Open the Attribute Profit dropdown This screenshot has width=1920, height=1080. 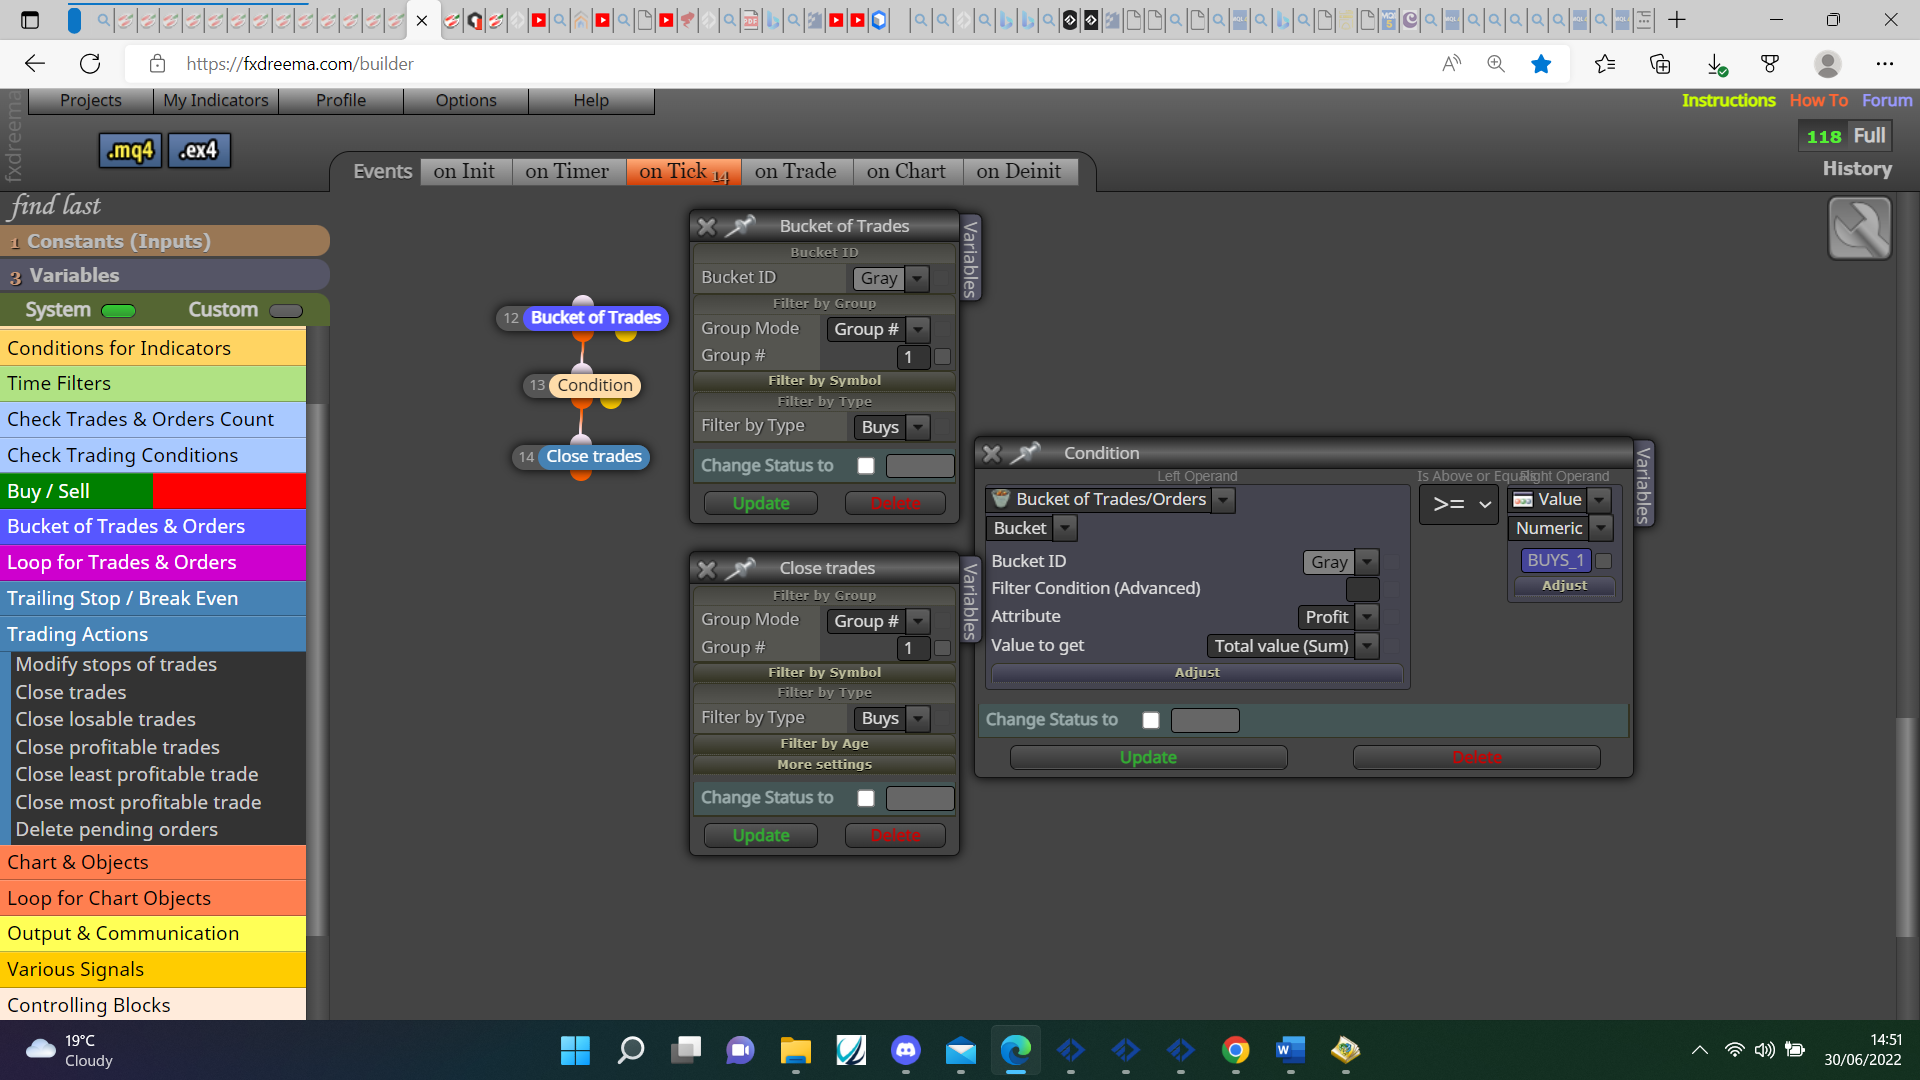[x=1338, y=617]
